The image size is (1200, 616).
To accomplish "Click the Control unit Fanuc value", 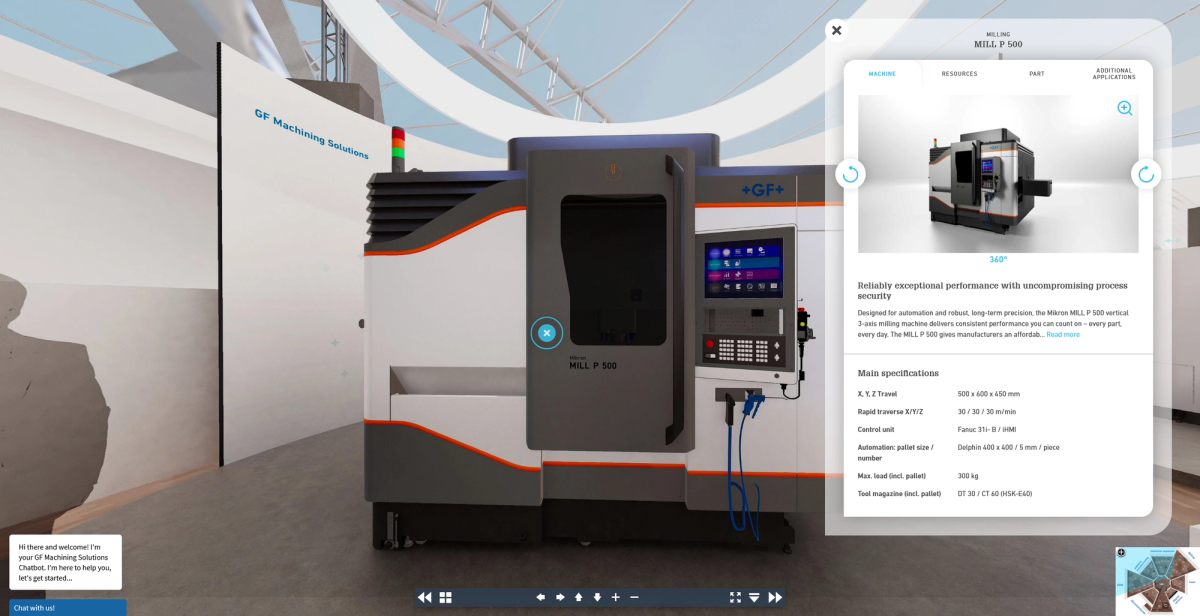I will (x=986, y=429).
